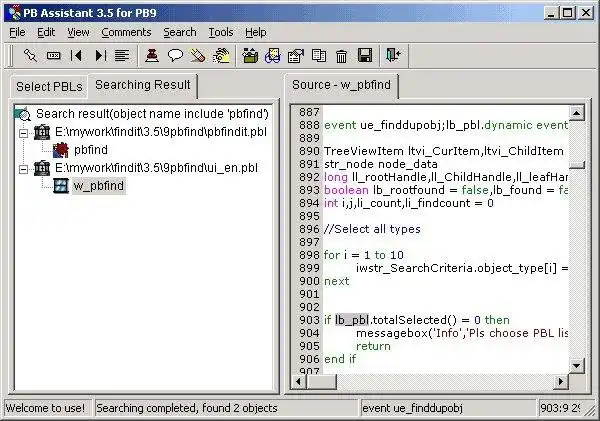Click the speech bubble comment icon
600x421 pixels.
[x=175, y=55]
